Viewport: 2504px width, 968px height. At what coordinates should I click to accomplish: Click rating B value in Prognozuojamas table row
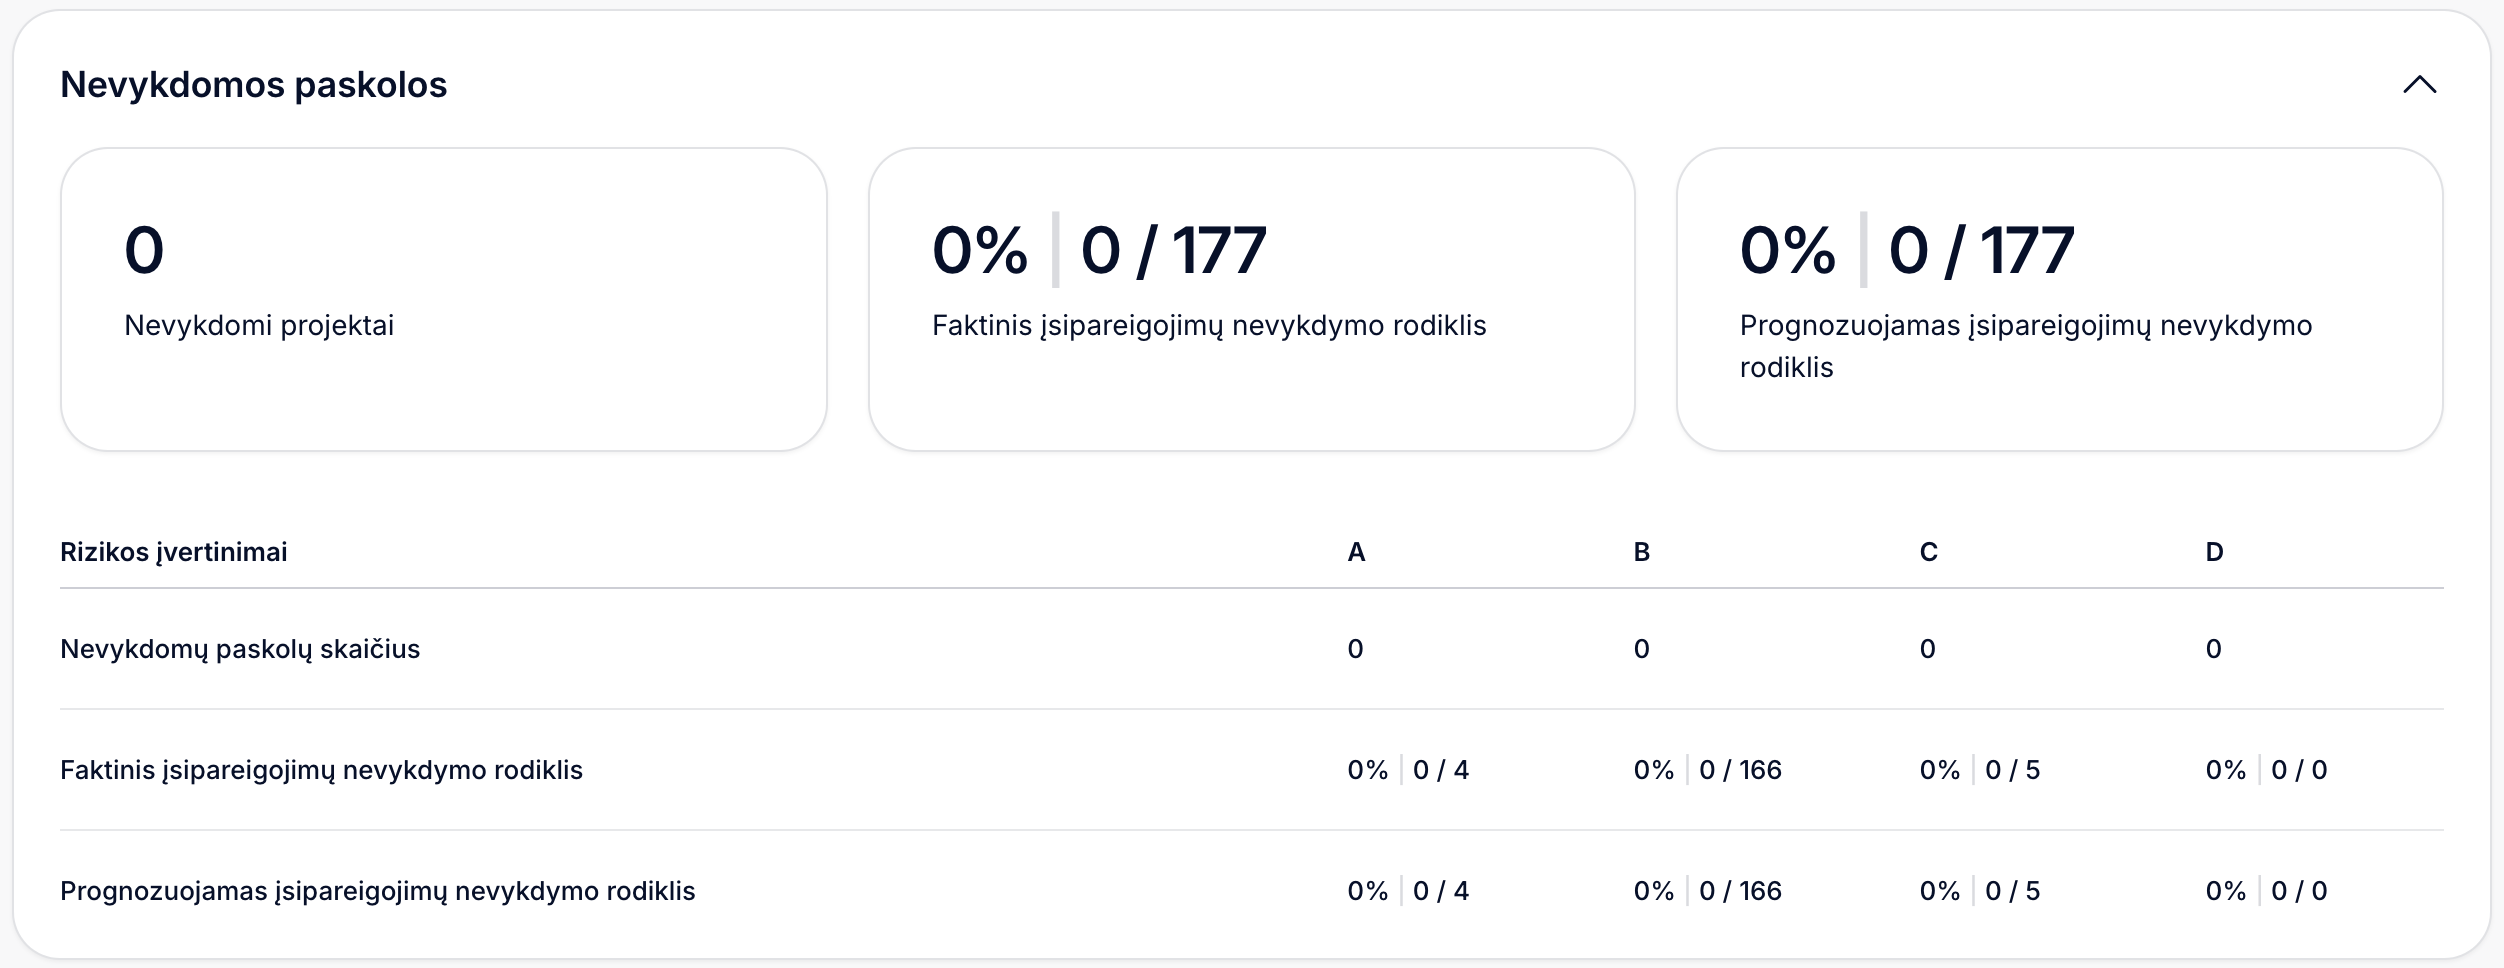tap(1707, 891)
